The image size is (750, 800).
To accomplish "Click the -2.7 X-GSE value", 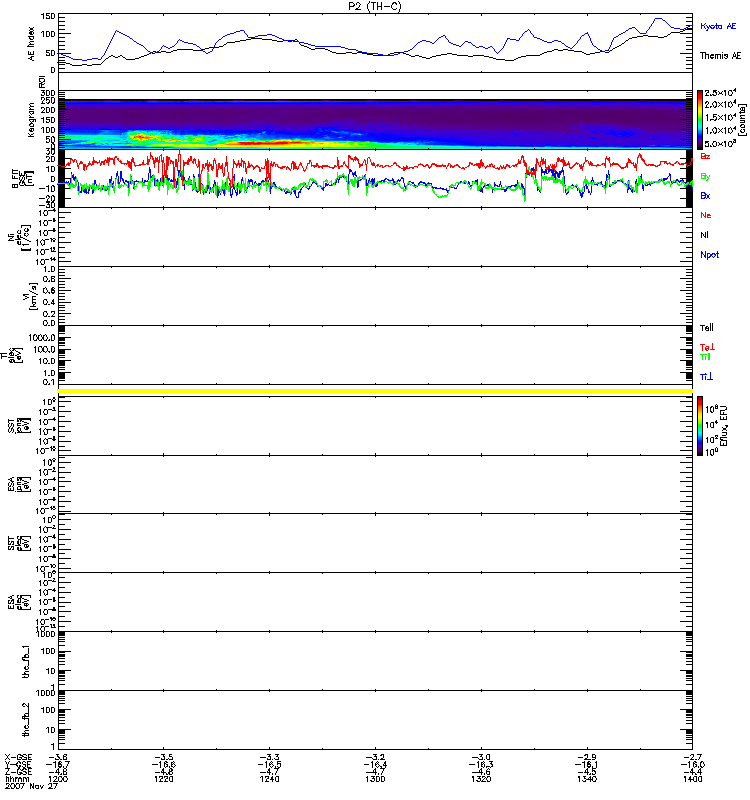I will coord(692,758).
